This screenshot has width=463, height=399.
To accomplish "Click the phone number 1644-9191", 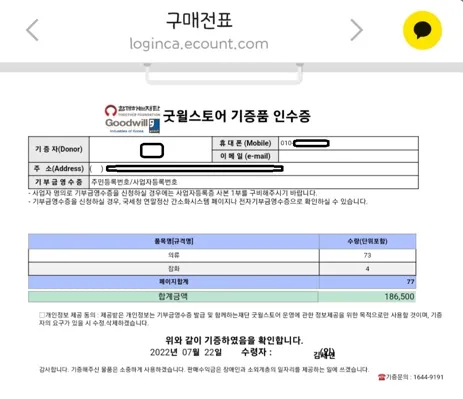I will (x=428, y=377).
